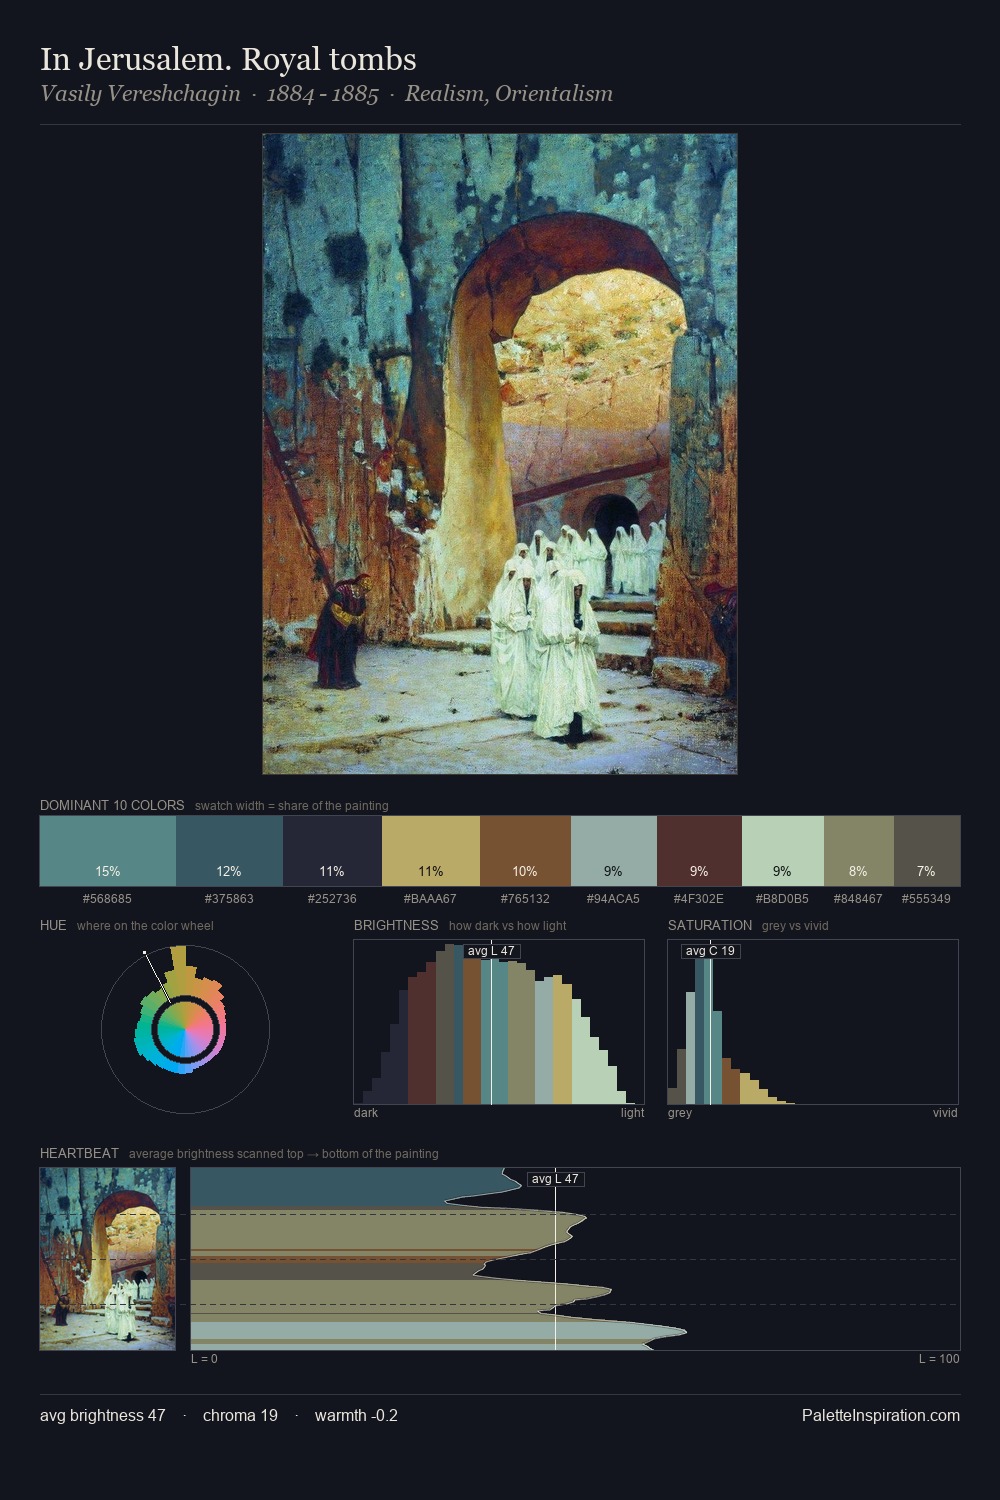
Task: Click 'how dark vs how light' caption
Action: coord(507,926)
